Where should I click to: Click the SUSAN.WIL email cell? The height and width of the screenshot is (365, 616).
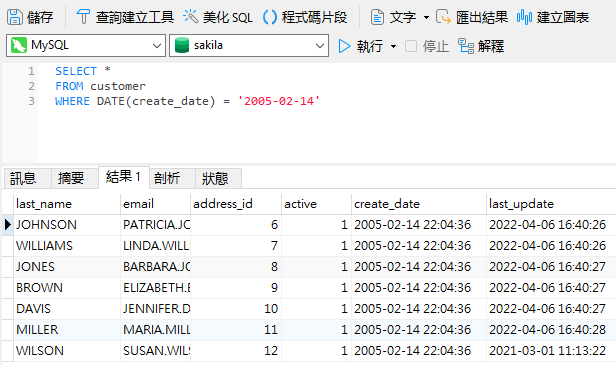(155, 351)
